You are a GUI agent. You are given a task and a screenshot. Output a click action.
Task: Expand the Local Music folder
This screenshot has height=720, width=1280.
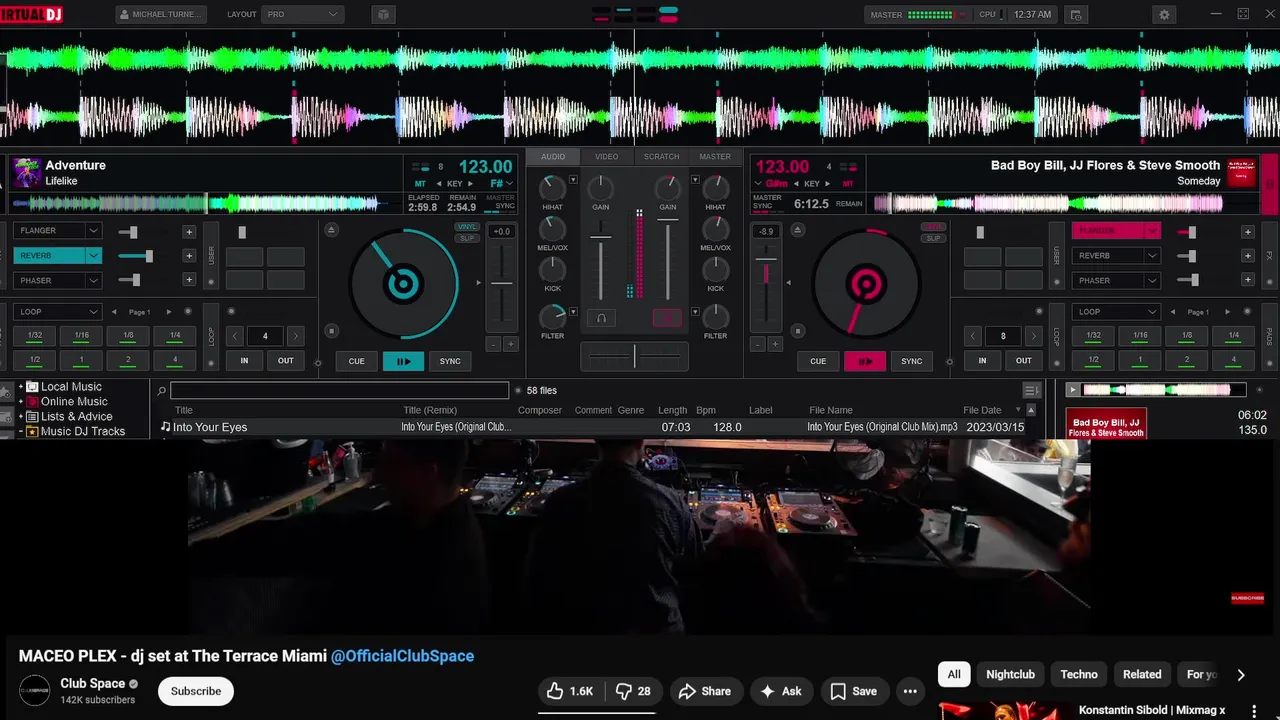[21, 387]
